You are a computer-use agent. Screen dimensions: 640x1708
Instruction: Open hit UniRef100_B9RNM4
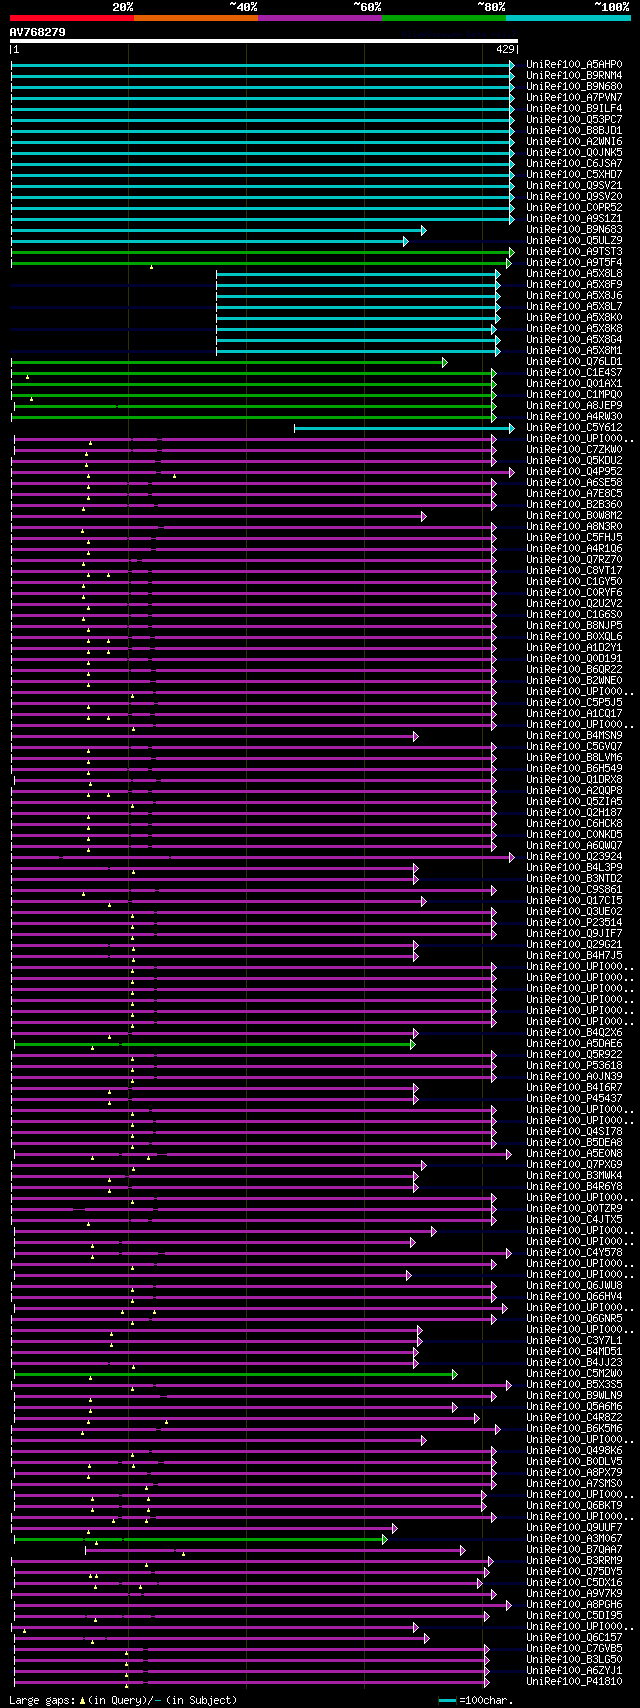pyautogui.click(x=574, y=76)
